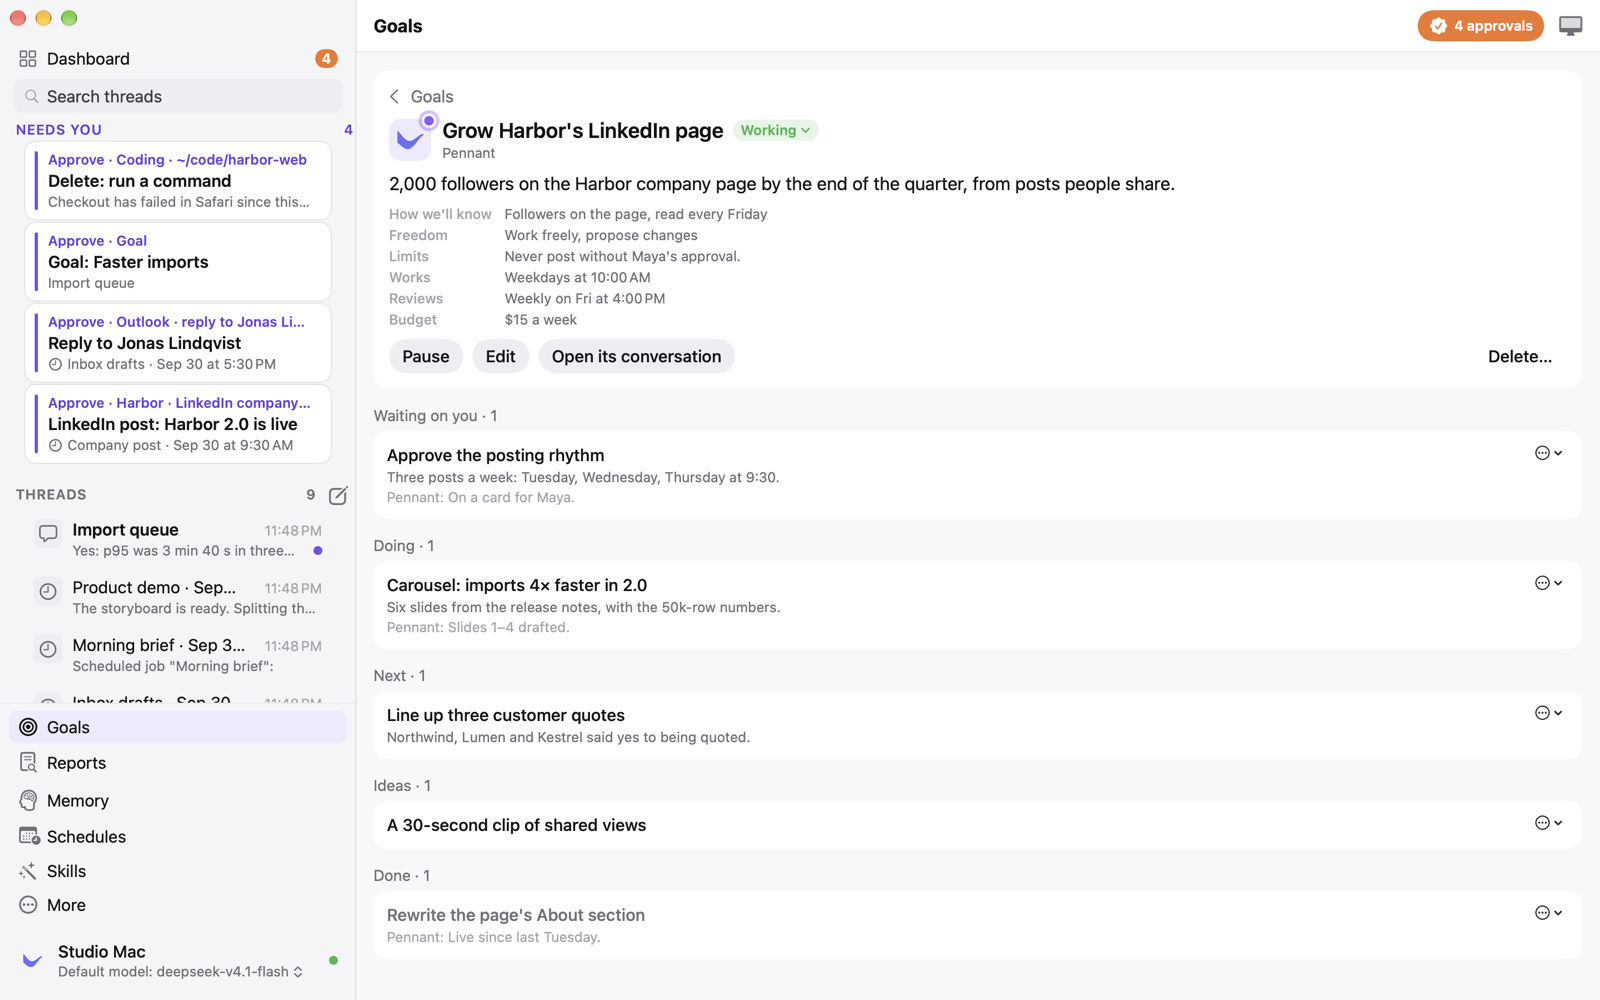Click the Memory head icon
Viewport: 1600px width, 1000px height.
(28, 800)
